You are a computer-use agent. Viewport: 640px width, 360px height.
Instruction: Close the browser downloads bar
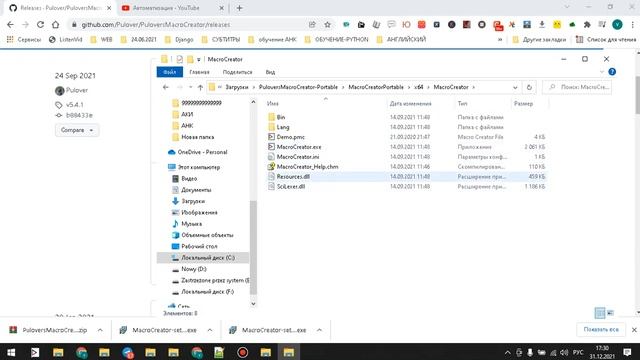tap(634, 330)
